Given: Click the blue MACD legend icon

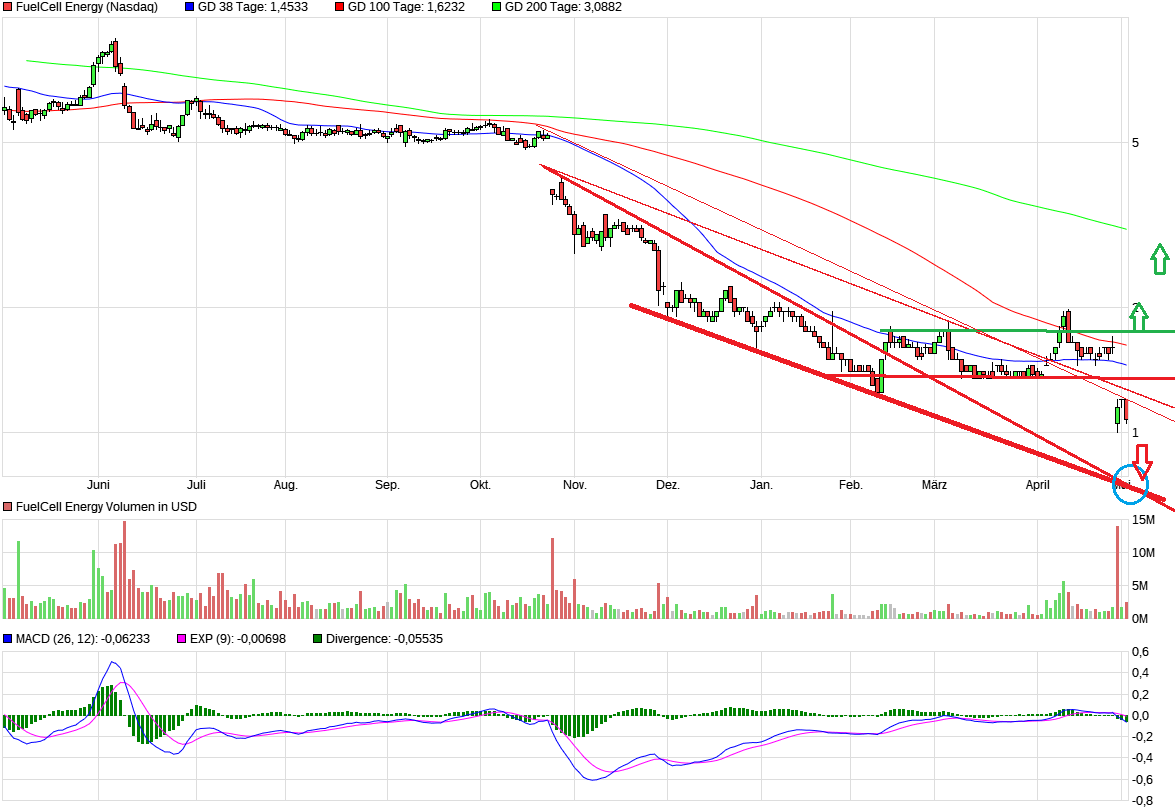Looking at the screenshot, I should (7, 637).
